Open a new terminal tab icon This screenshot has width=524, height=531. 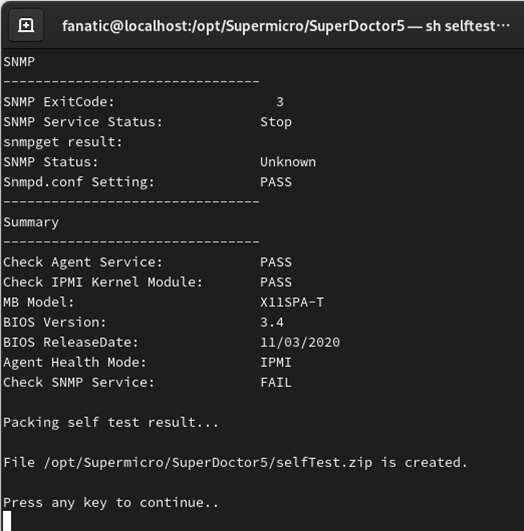click(x=26, y=25)
